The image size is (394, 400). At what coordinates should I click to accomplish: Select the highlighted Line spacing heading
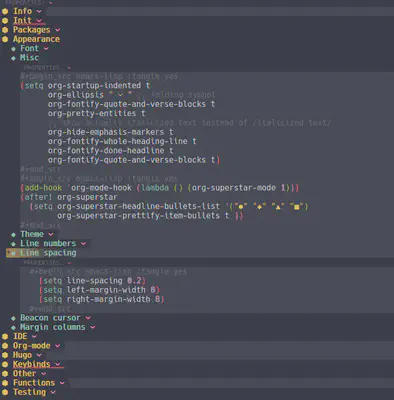point(48,253)
